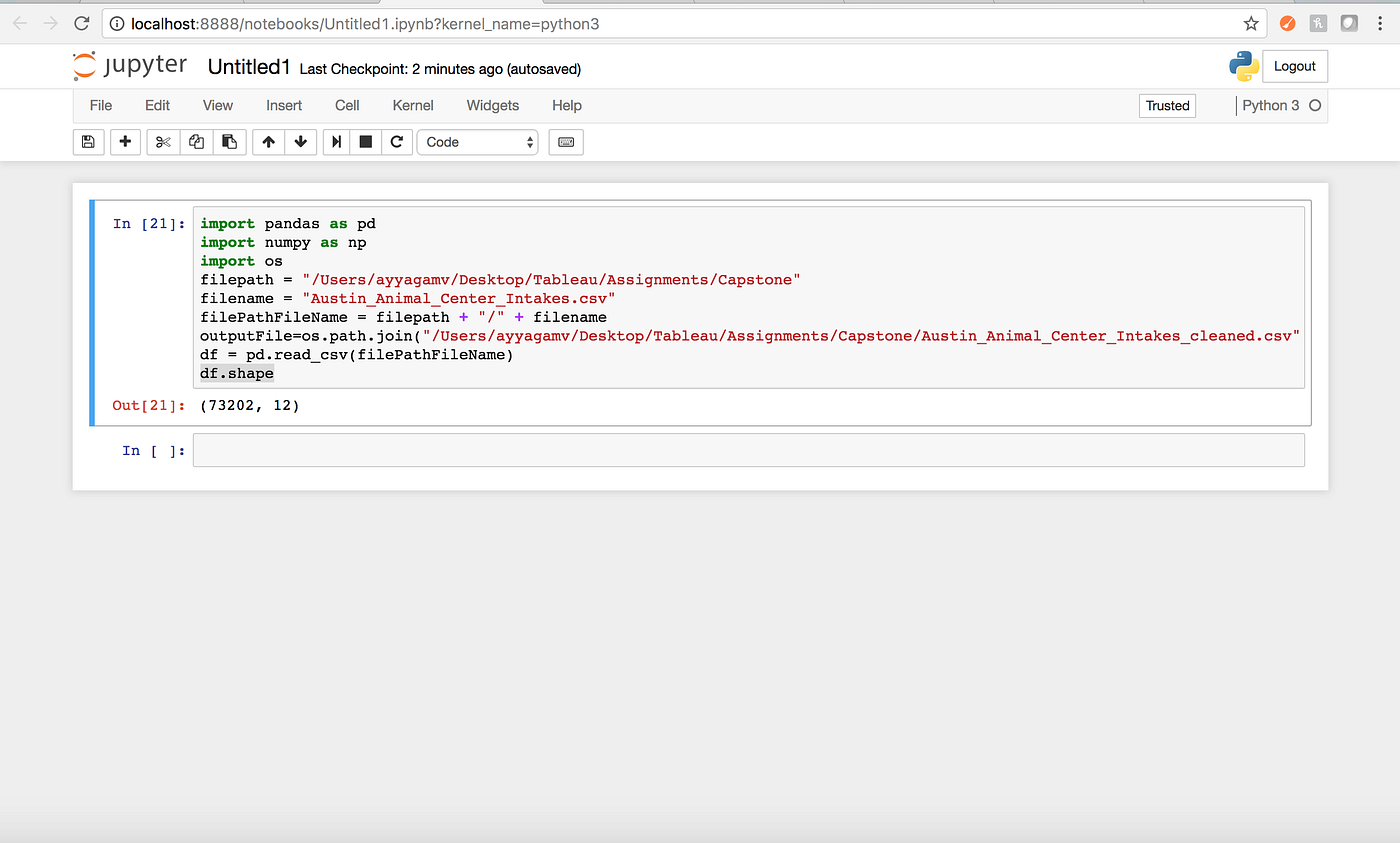Click the Trusted notebook status button
The width and height of the screenshot is (1400, 843).
click(1167, 105)
